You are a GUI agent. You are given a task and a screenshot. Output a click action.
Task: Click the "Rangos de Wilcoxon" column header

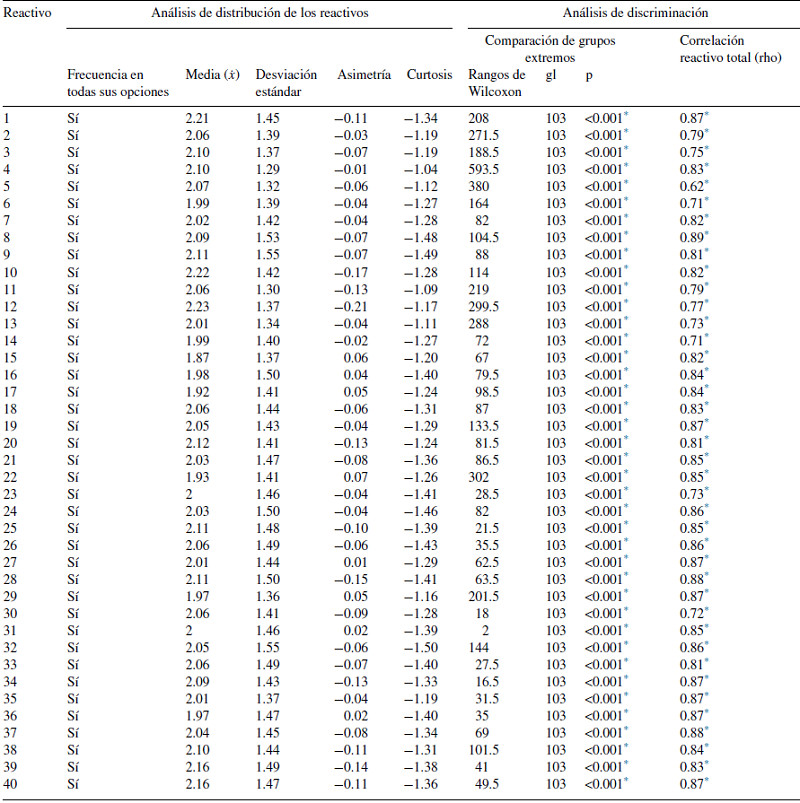(x=495, y=83)
